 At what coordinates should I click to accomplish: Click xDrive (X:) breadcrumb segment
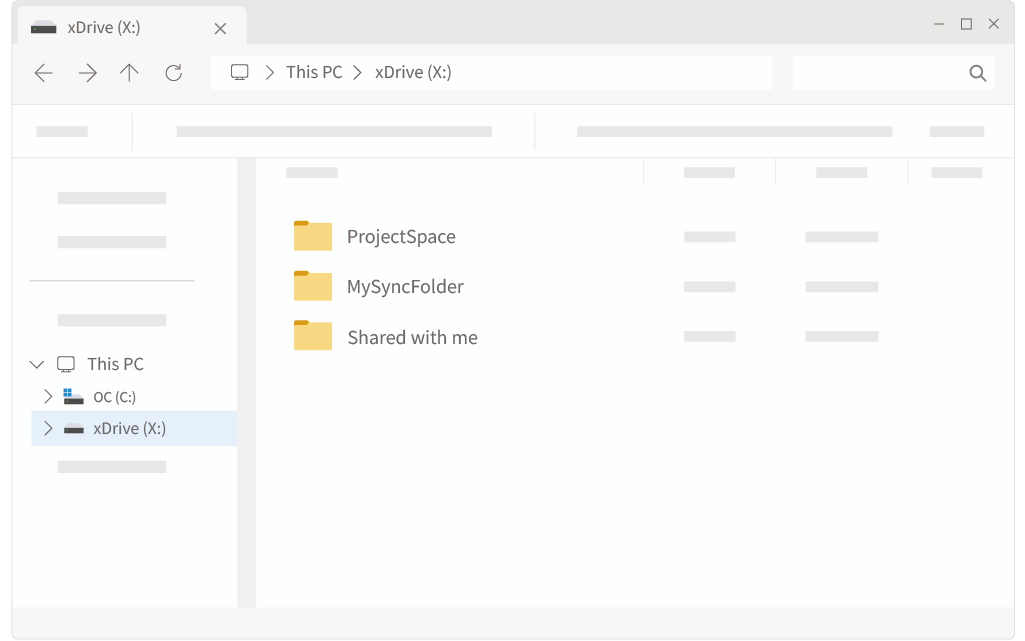[413, 72]
